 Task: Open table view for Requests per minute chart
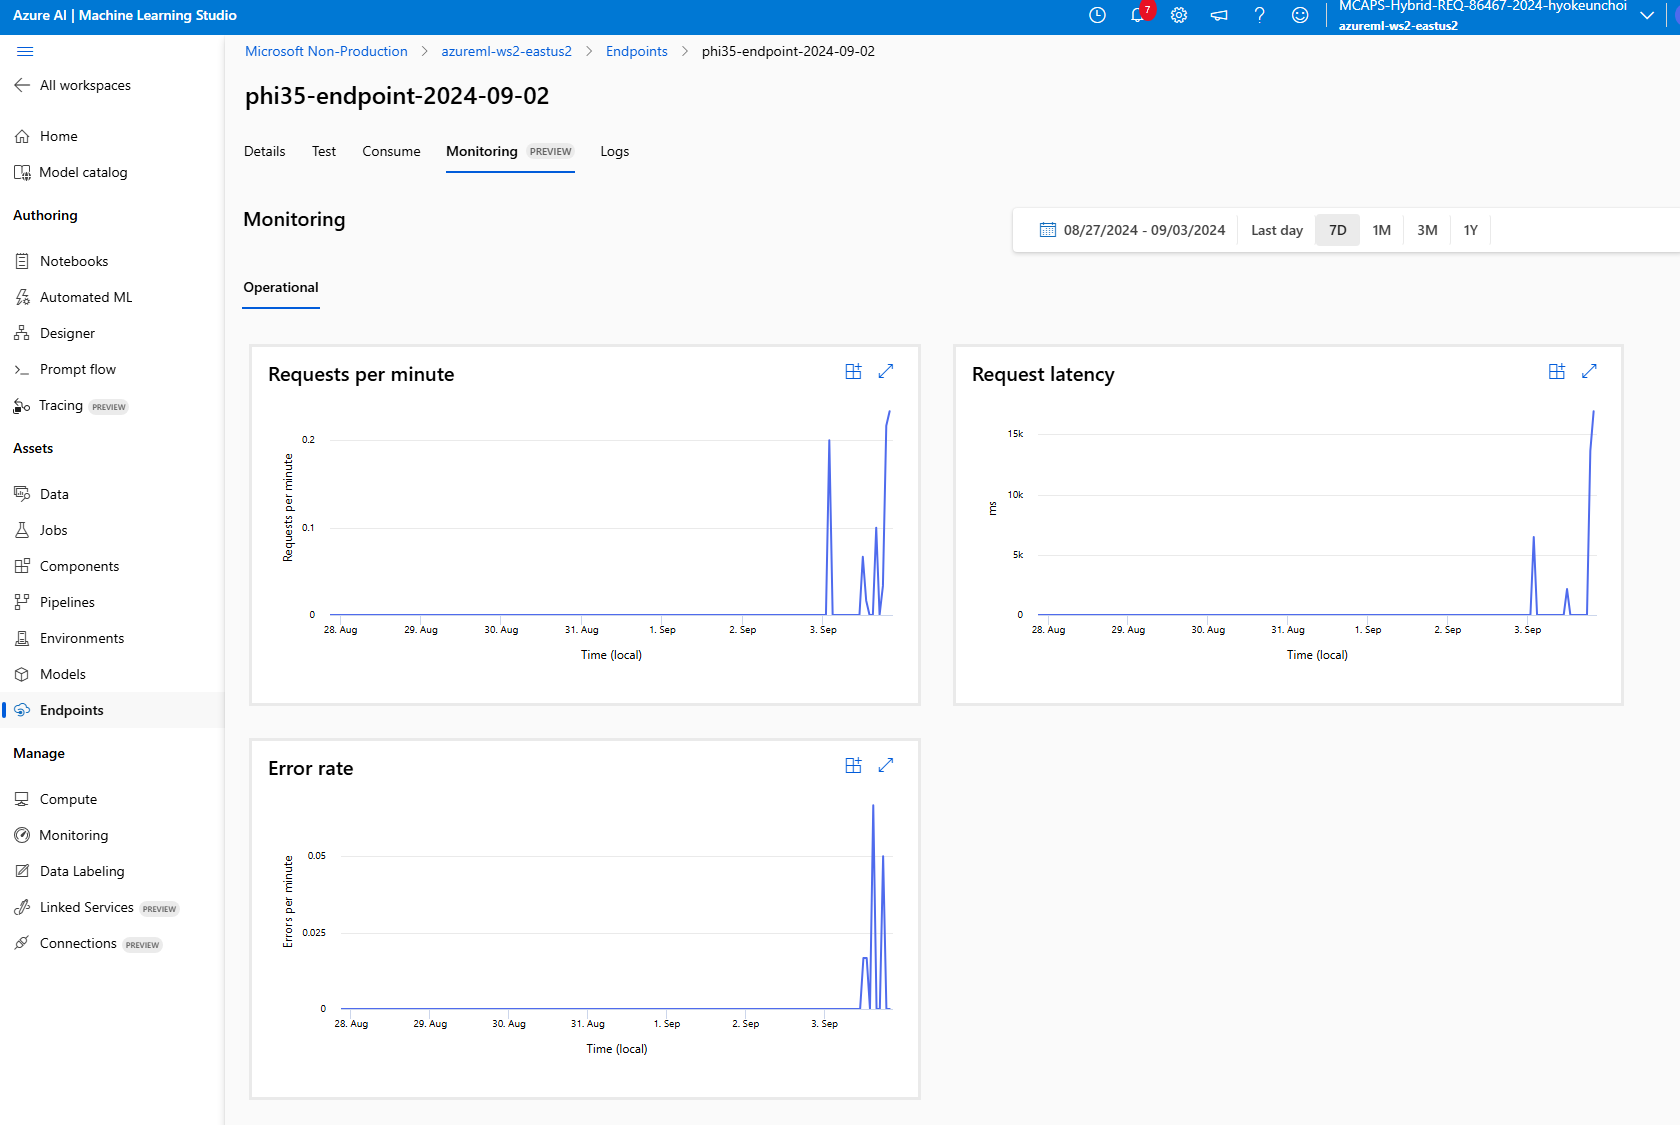(853, 371)
